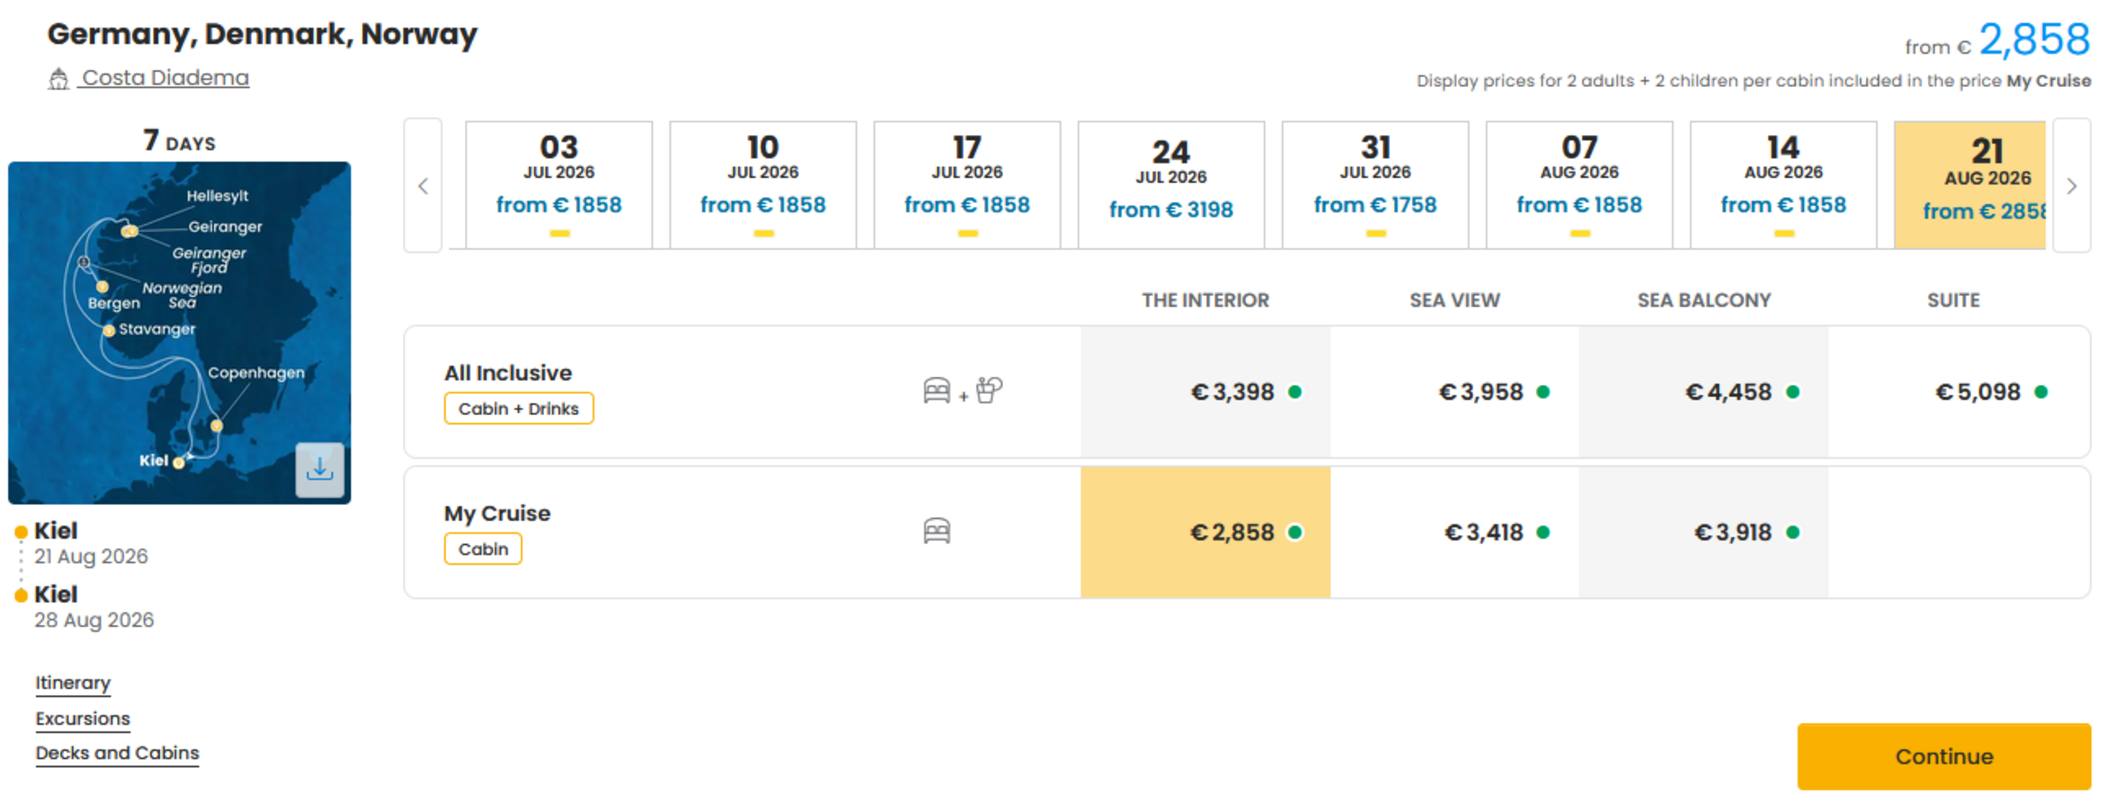Click the cabin and drinks icon in All Inclusive
This screenshot has height=800, width=2103.
962,391
